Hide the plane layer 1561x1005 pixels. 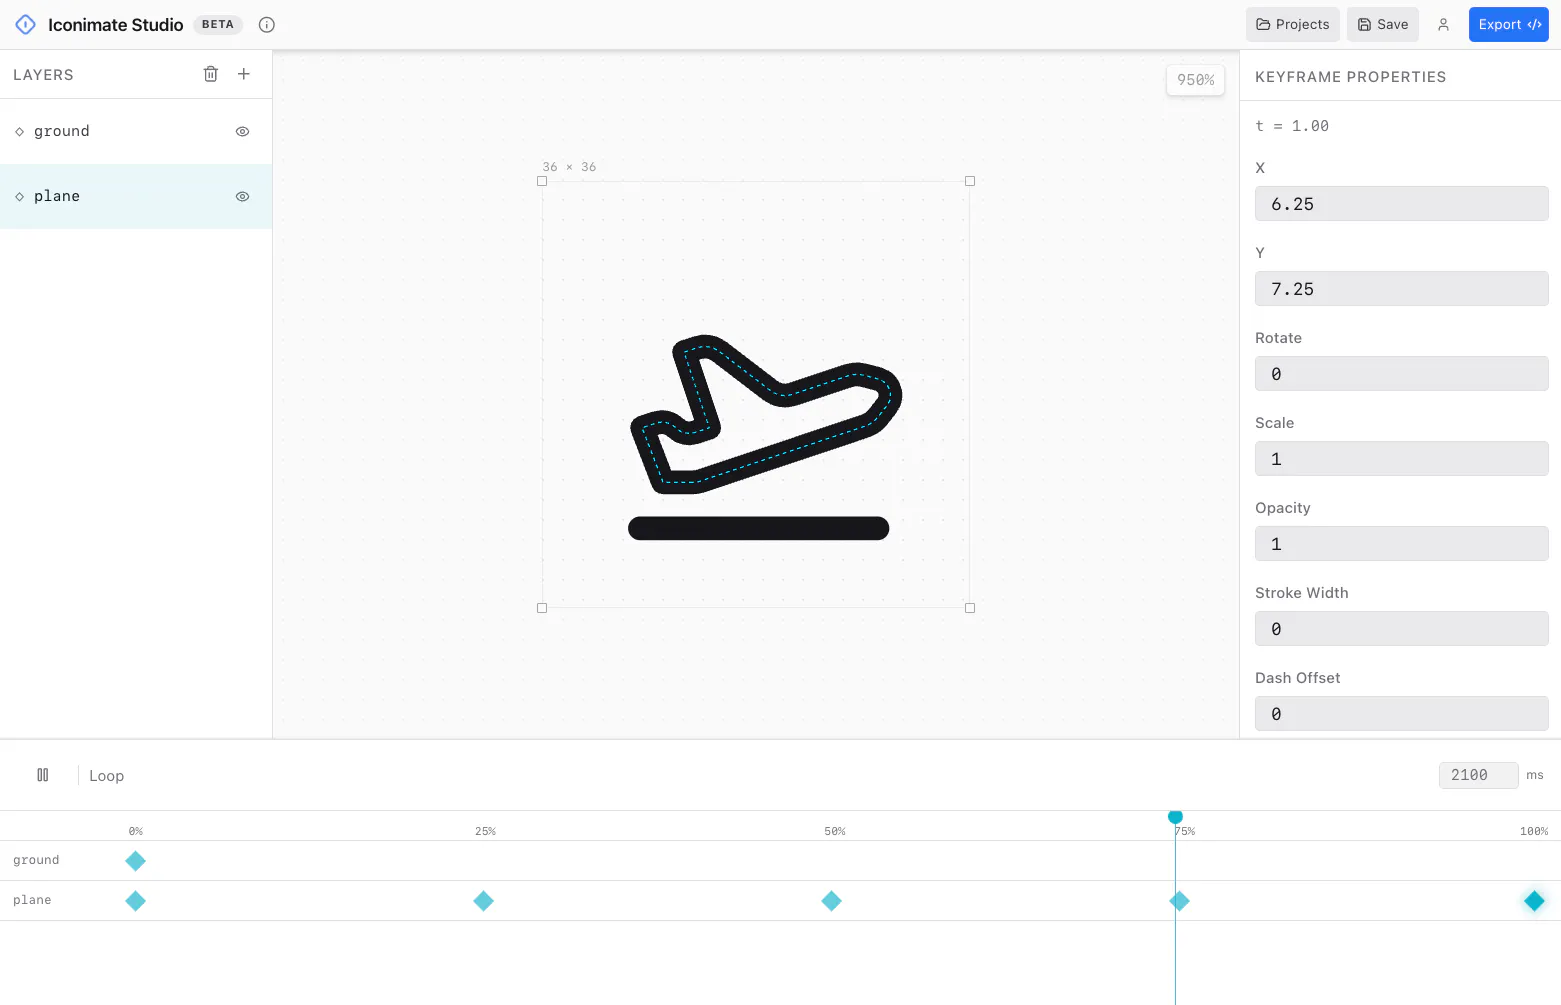pos(242,197)
